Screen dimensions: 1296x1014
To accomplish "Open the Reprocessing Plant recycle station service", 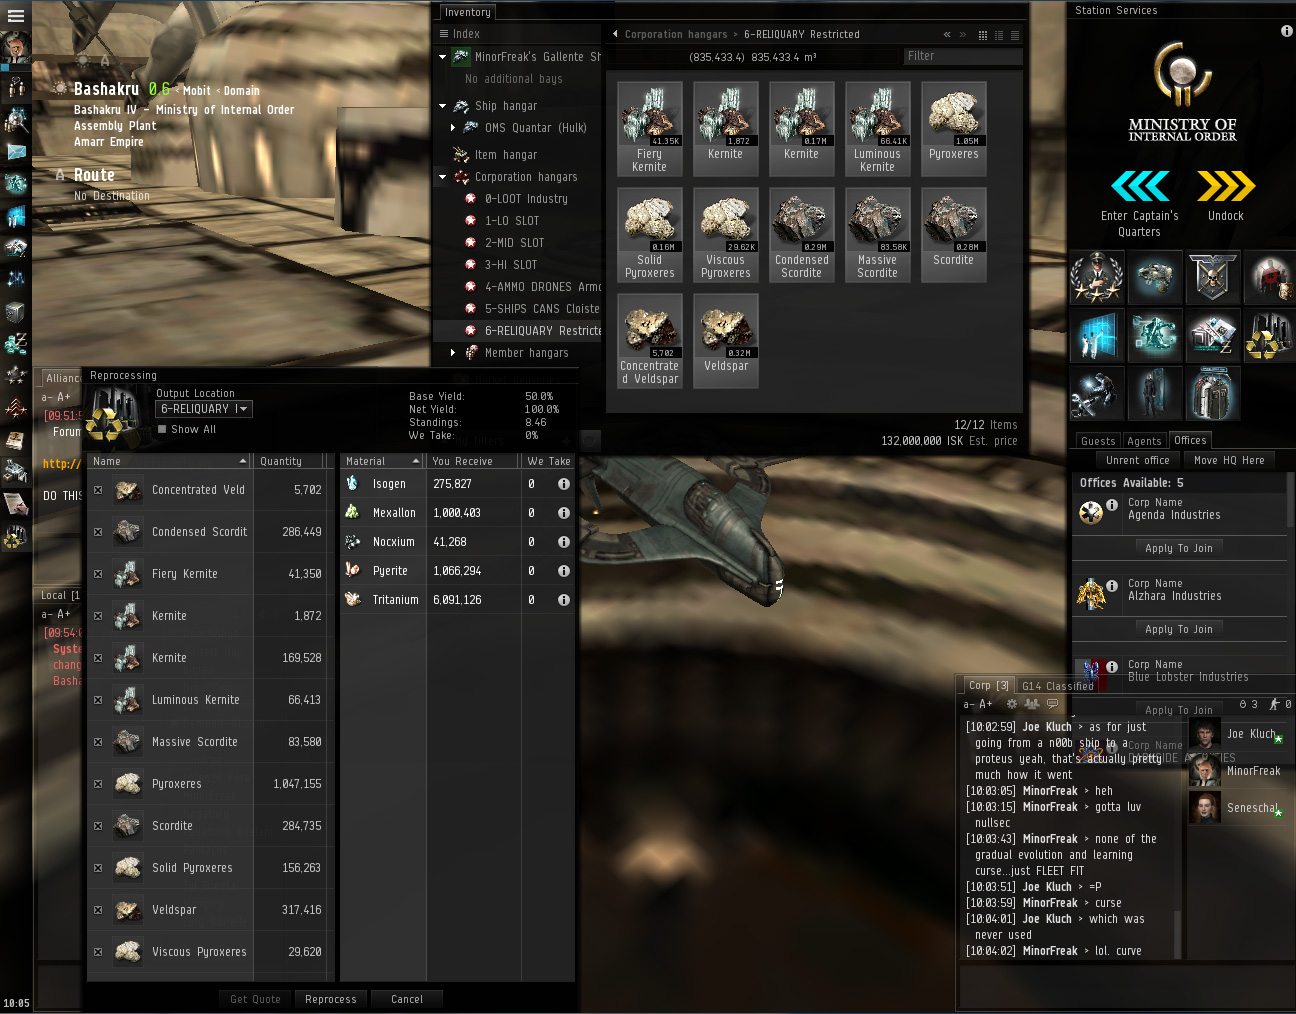I will (1270, 336).
